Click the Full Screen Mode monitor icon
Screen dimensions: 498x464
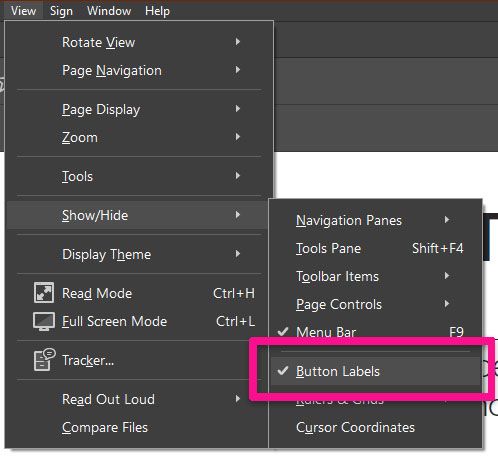tap(44, 321)
